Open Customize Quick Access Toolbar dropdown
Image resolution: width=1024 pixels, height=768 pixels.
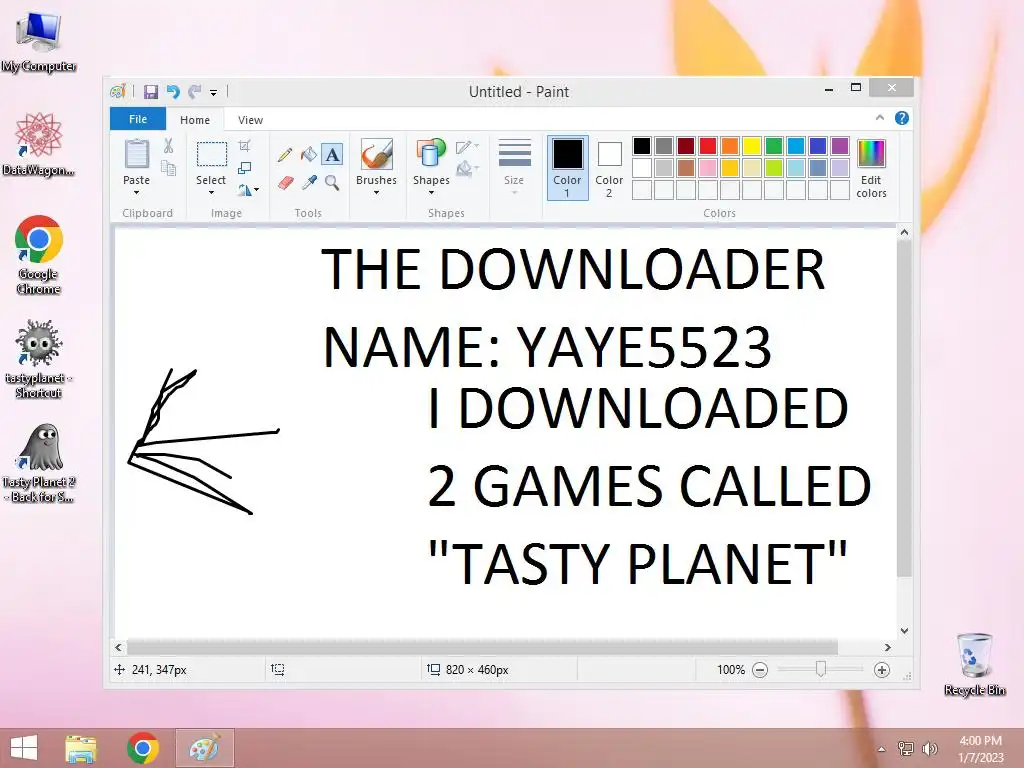click(214, 93)
